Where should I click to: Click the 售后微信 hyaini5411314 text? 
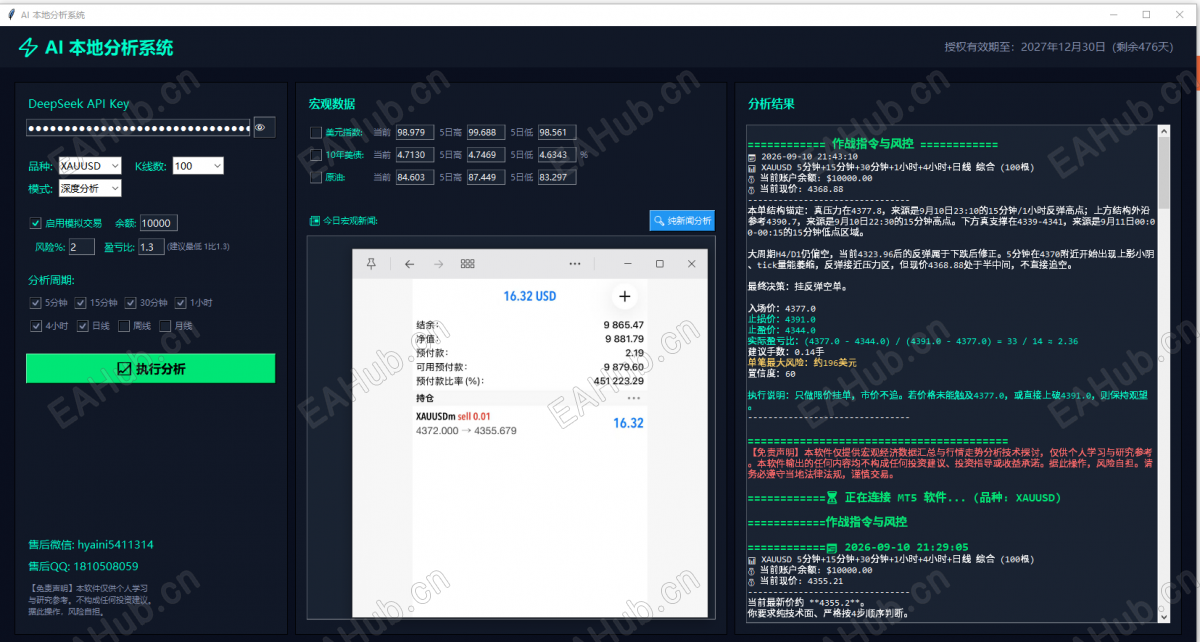pyautogui.click(x=91, y=545)
